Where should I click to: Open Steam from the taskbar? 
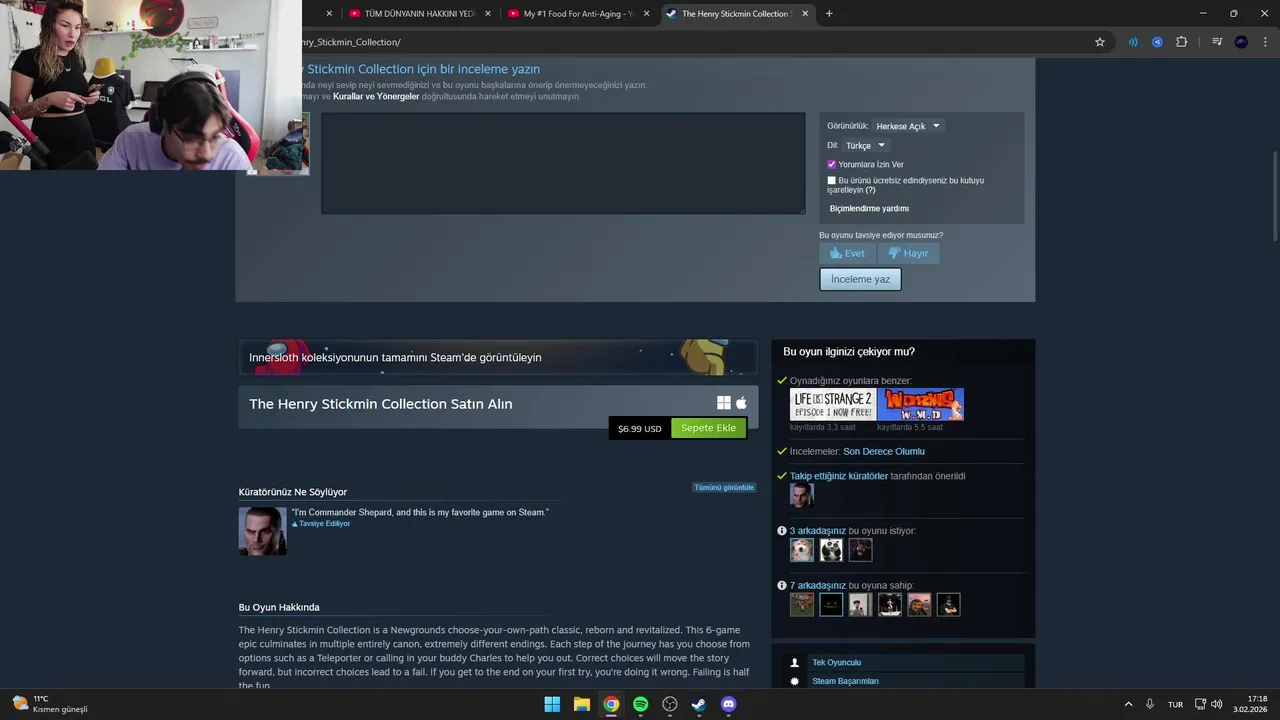pos(699,704)
